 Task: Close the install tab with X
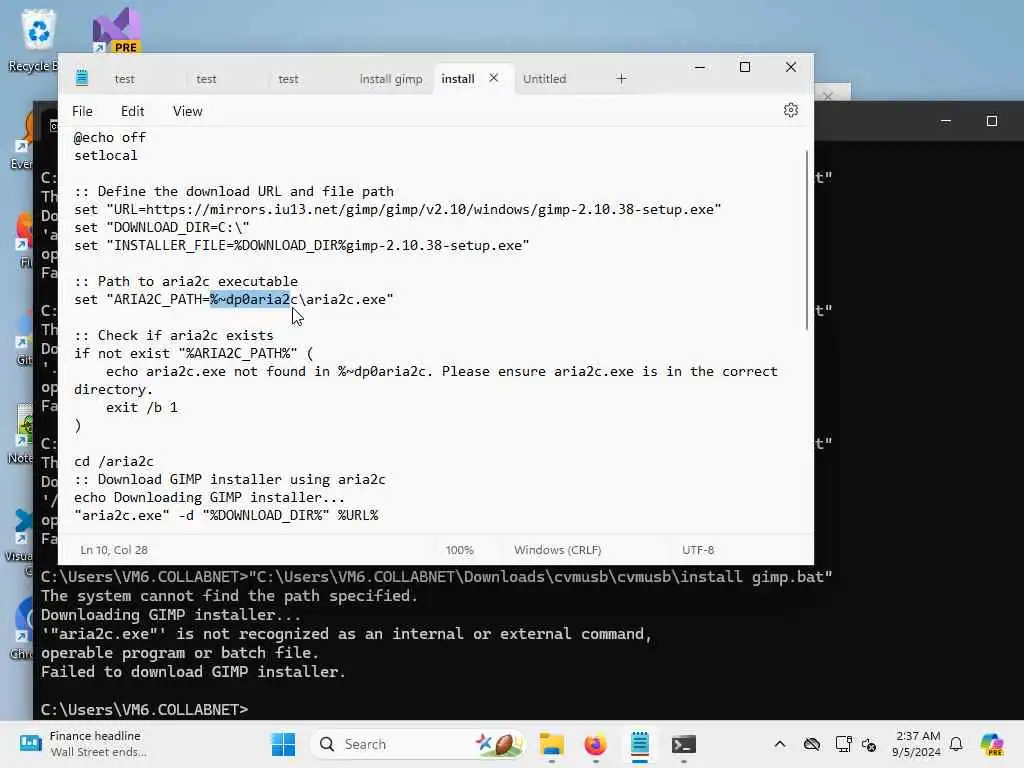pyautogui.click(x=494, y=78)
